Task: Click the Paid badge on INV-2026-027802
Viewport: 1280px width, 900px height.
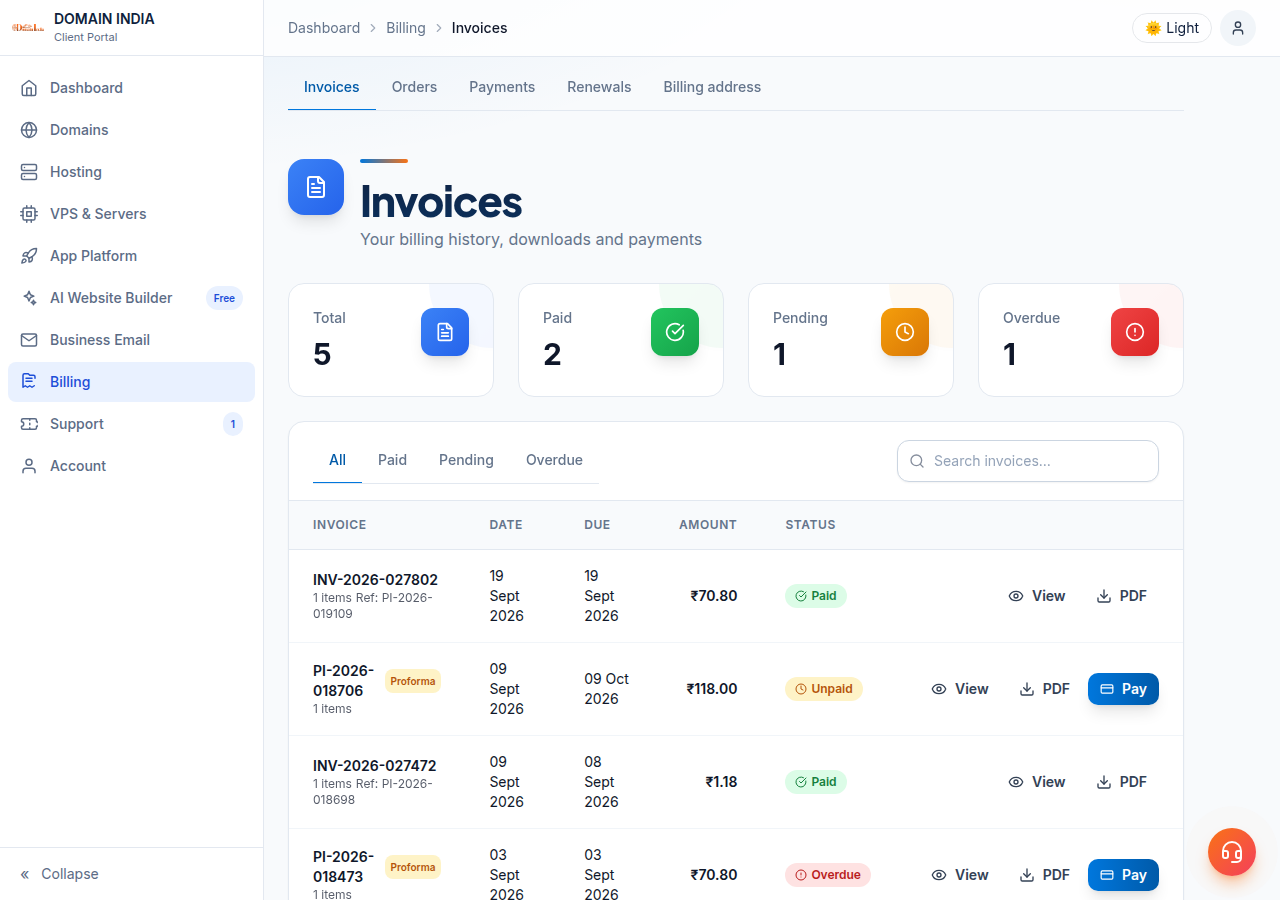Action: (816, 596)
